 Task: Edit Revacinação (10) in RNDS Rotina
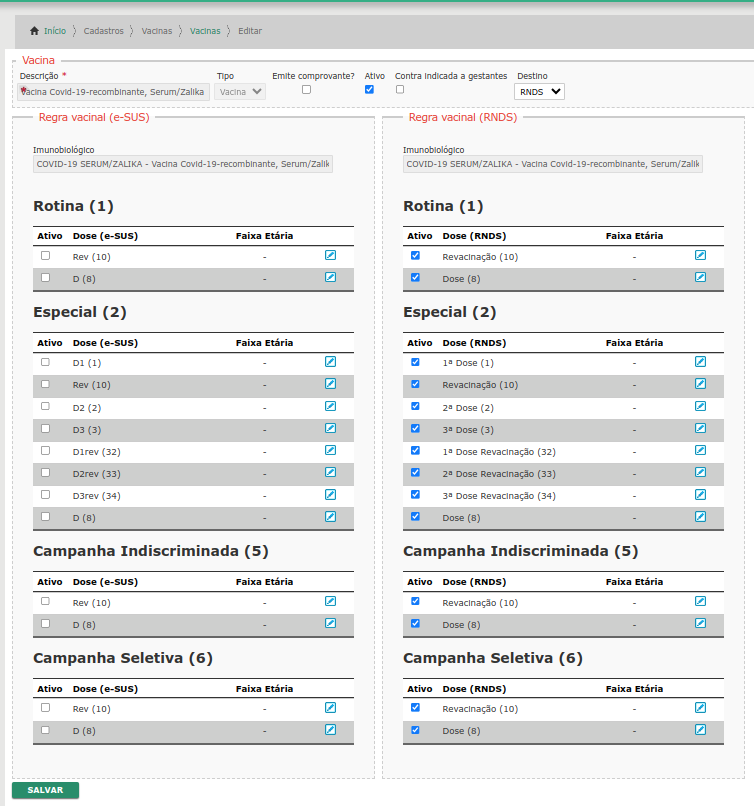(701, 255)
